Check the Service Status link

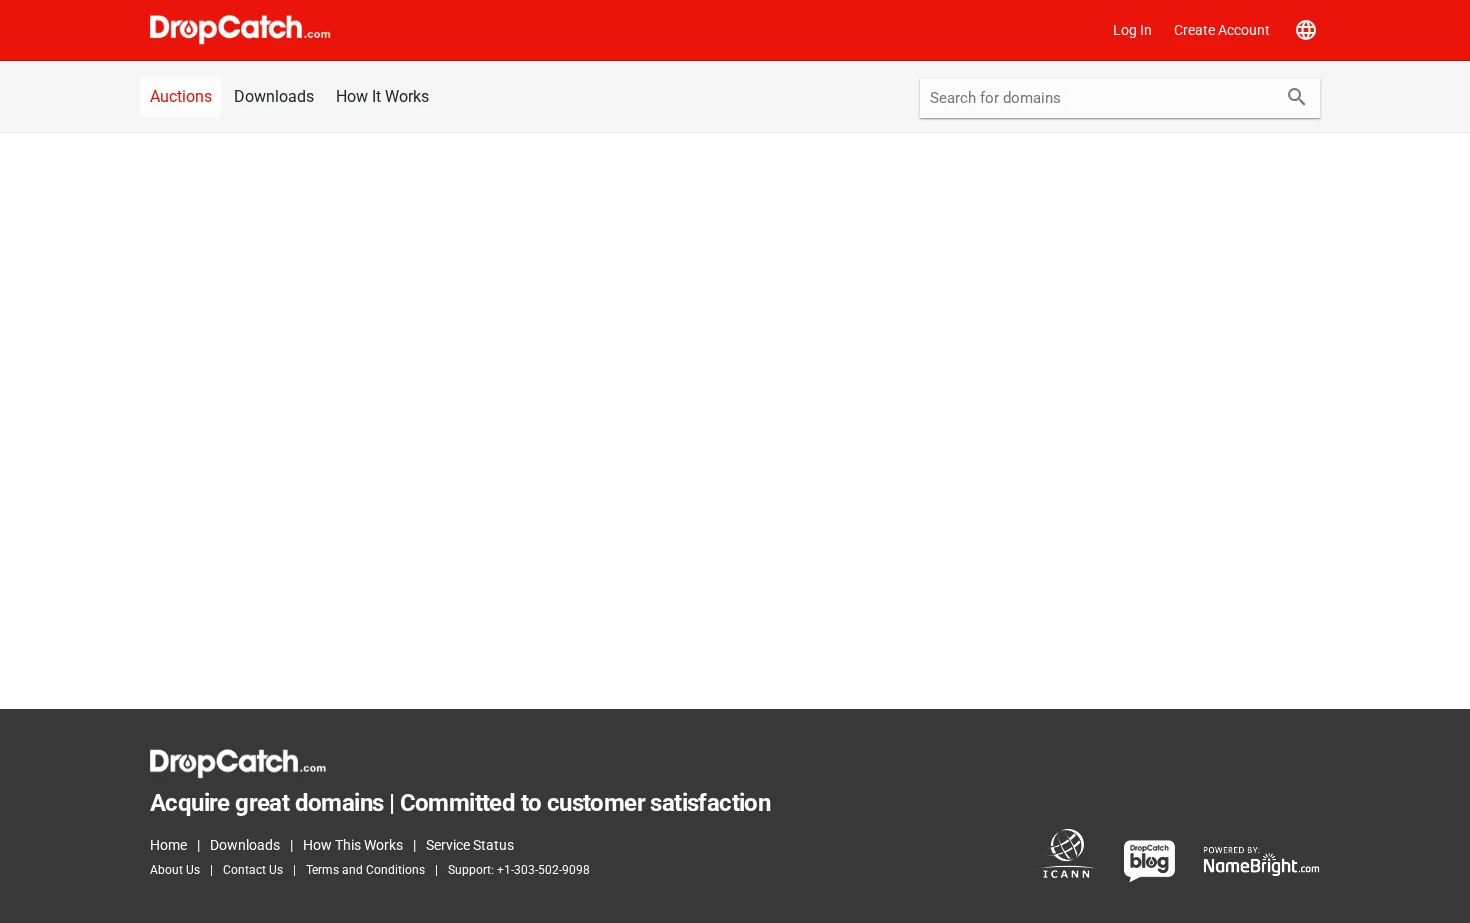pyautogui.click(x=470, y=845)
